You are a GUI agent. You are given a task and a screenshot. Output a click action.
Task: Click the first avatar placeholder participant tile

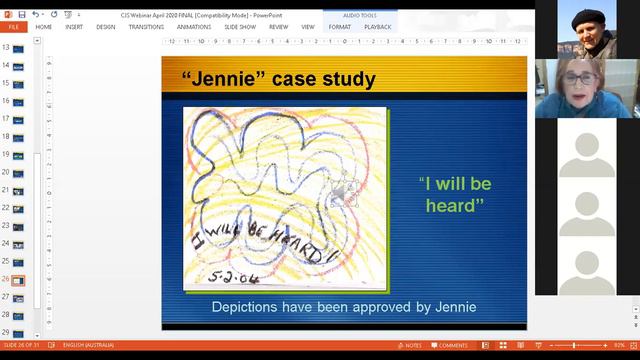click(x=587, y=148)
